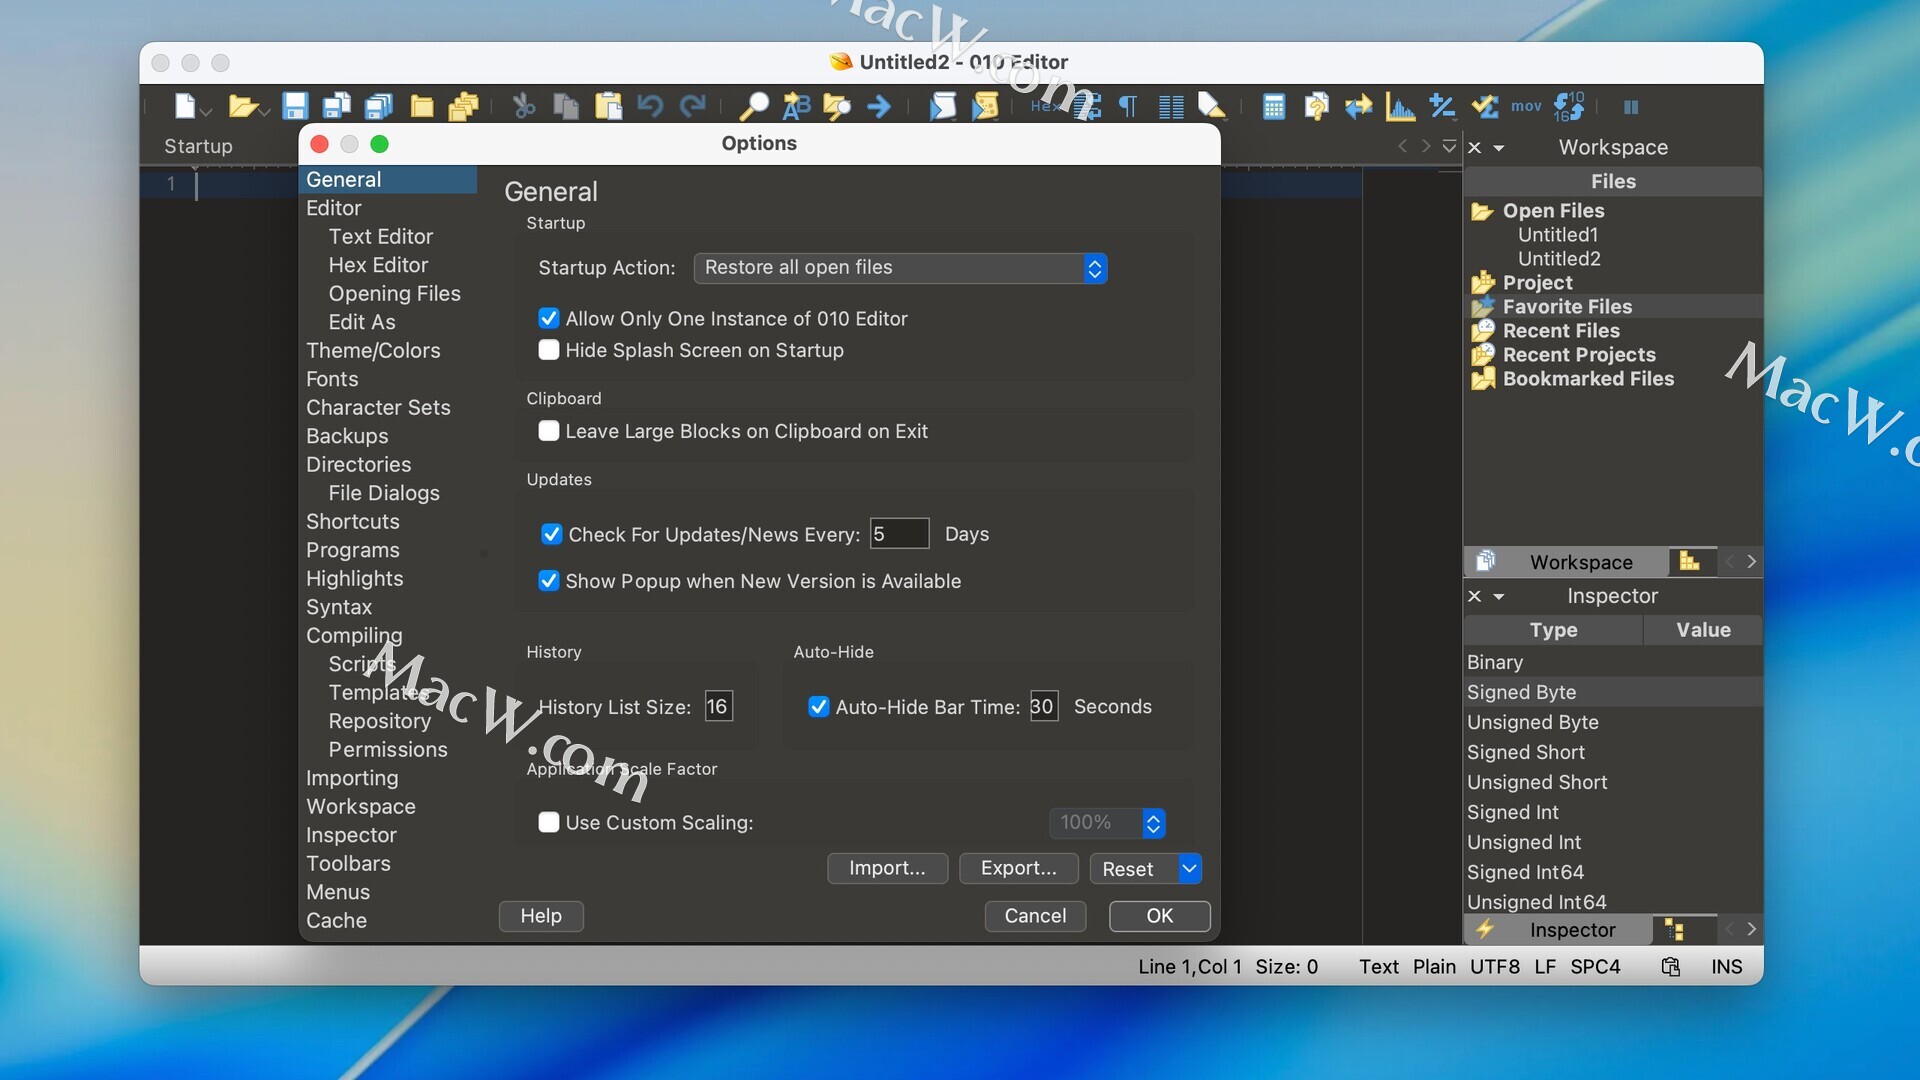The height and width of the screenshot is (1080, 1920).
Task: Click the Cancel button
Action: (x=1035, y=916)
